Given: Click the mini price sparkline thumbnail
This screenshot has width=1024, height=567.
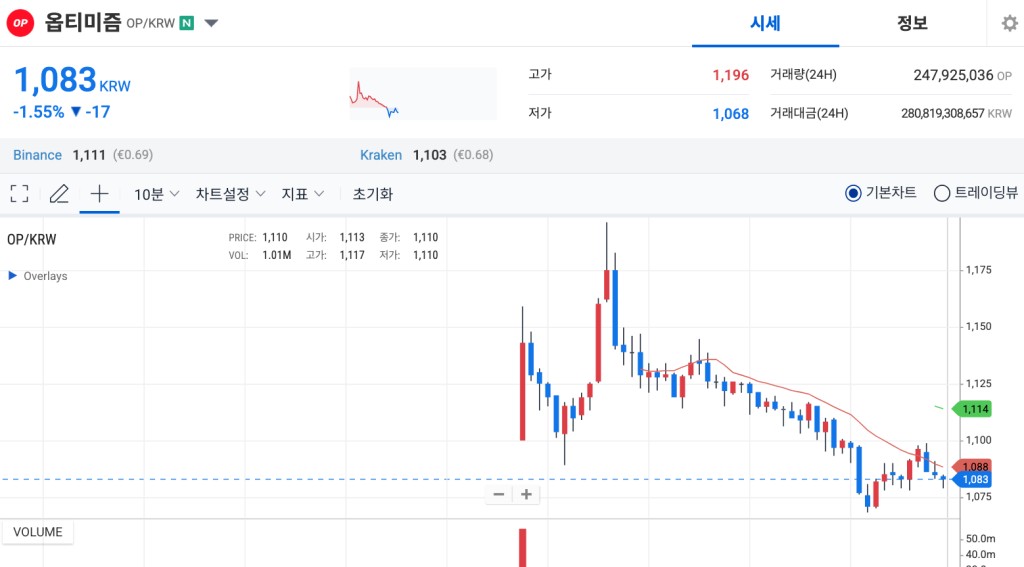Looking at the screenshot, I should [423, 93].
